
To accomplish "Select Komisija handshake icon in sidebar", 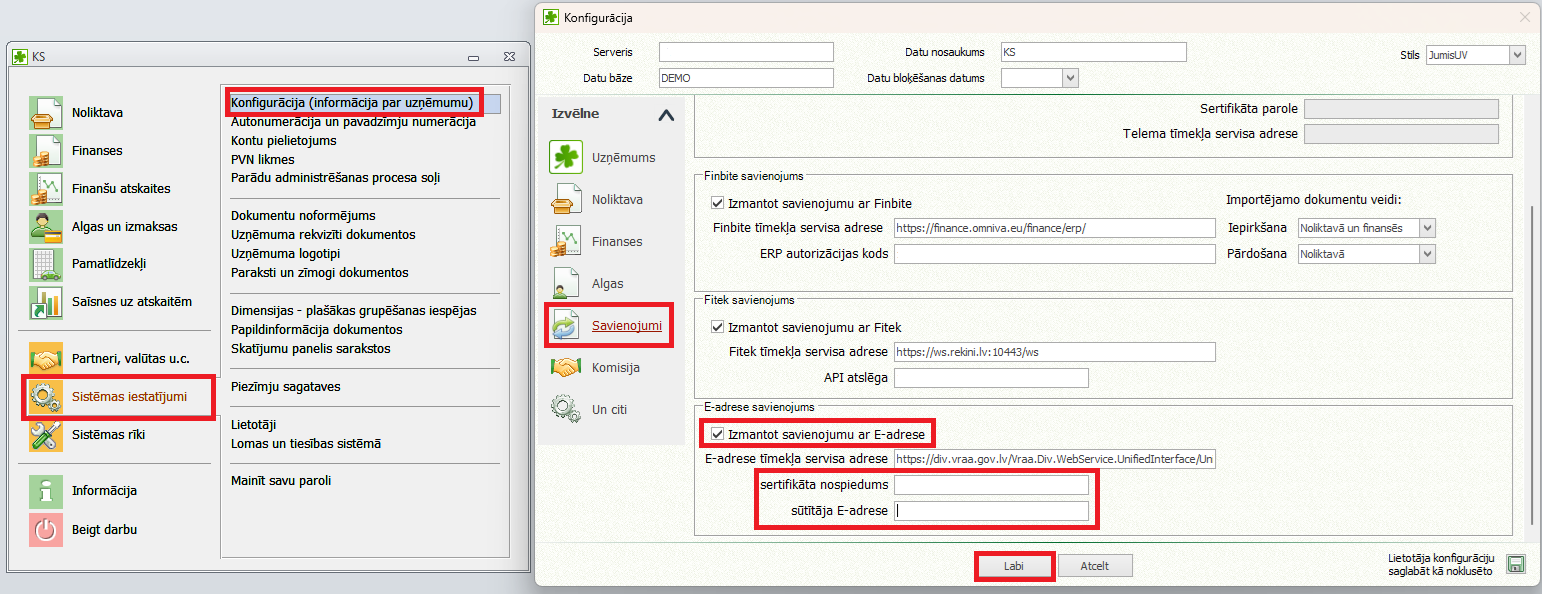I will [x=566, y=368].
